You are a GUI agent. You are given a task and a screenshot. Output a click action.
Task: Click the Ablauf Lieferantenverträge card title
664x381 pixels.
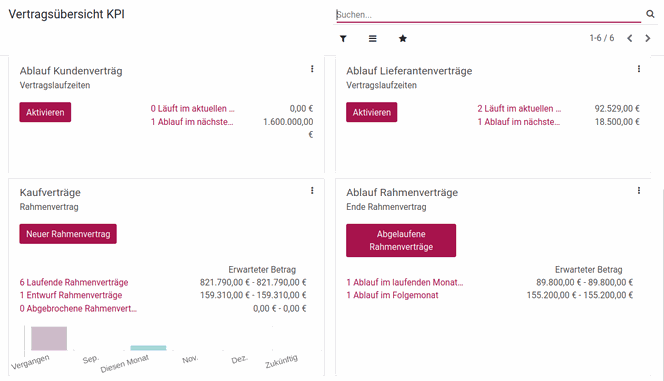[409, 71]
